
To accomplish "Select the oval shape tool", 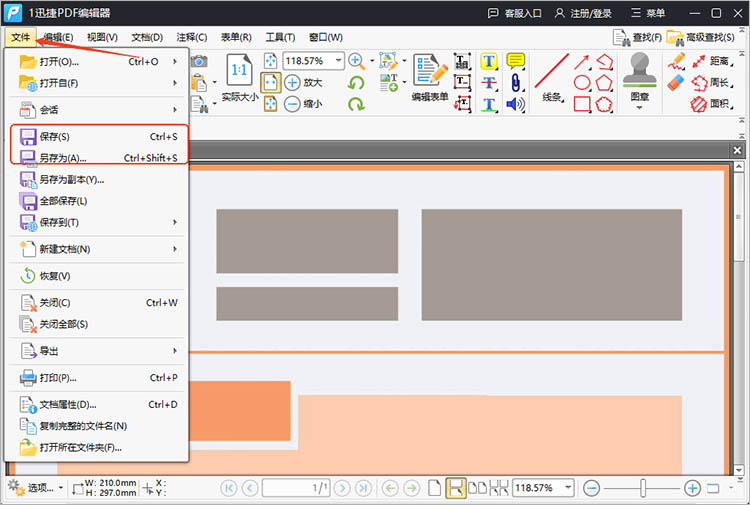I will (x=582, y=83).
